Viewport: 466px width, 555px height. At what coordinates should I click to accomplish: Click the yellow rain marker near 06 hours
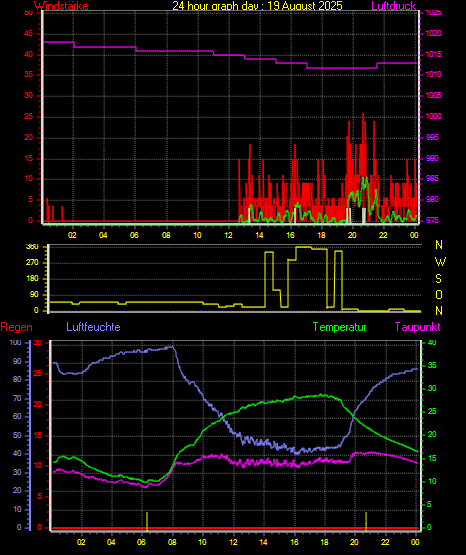click(x=146, y=521)
